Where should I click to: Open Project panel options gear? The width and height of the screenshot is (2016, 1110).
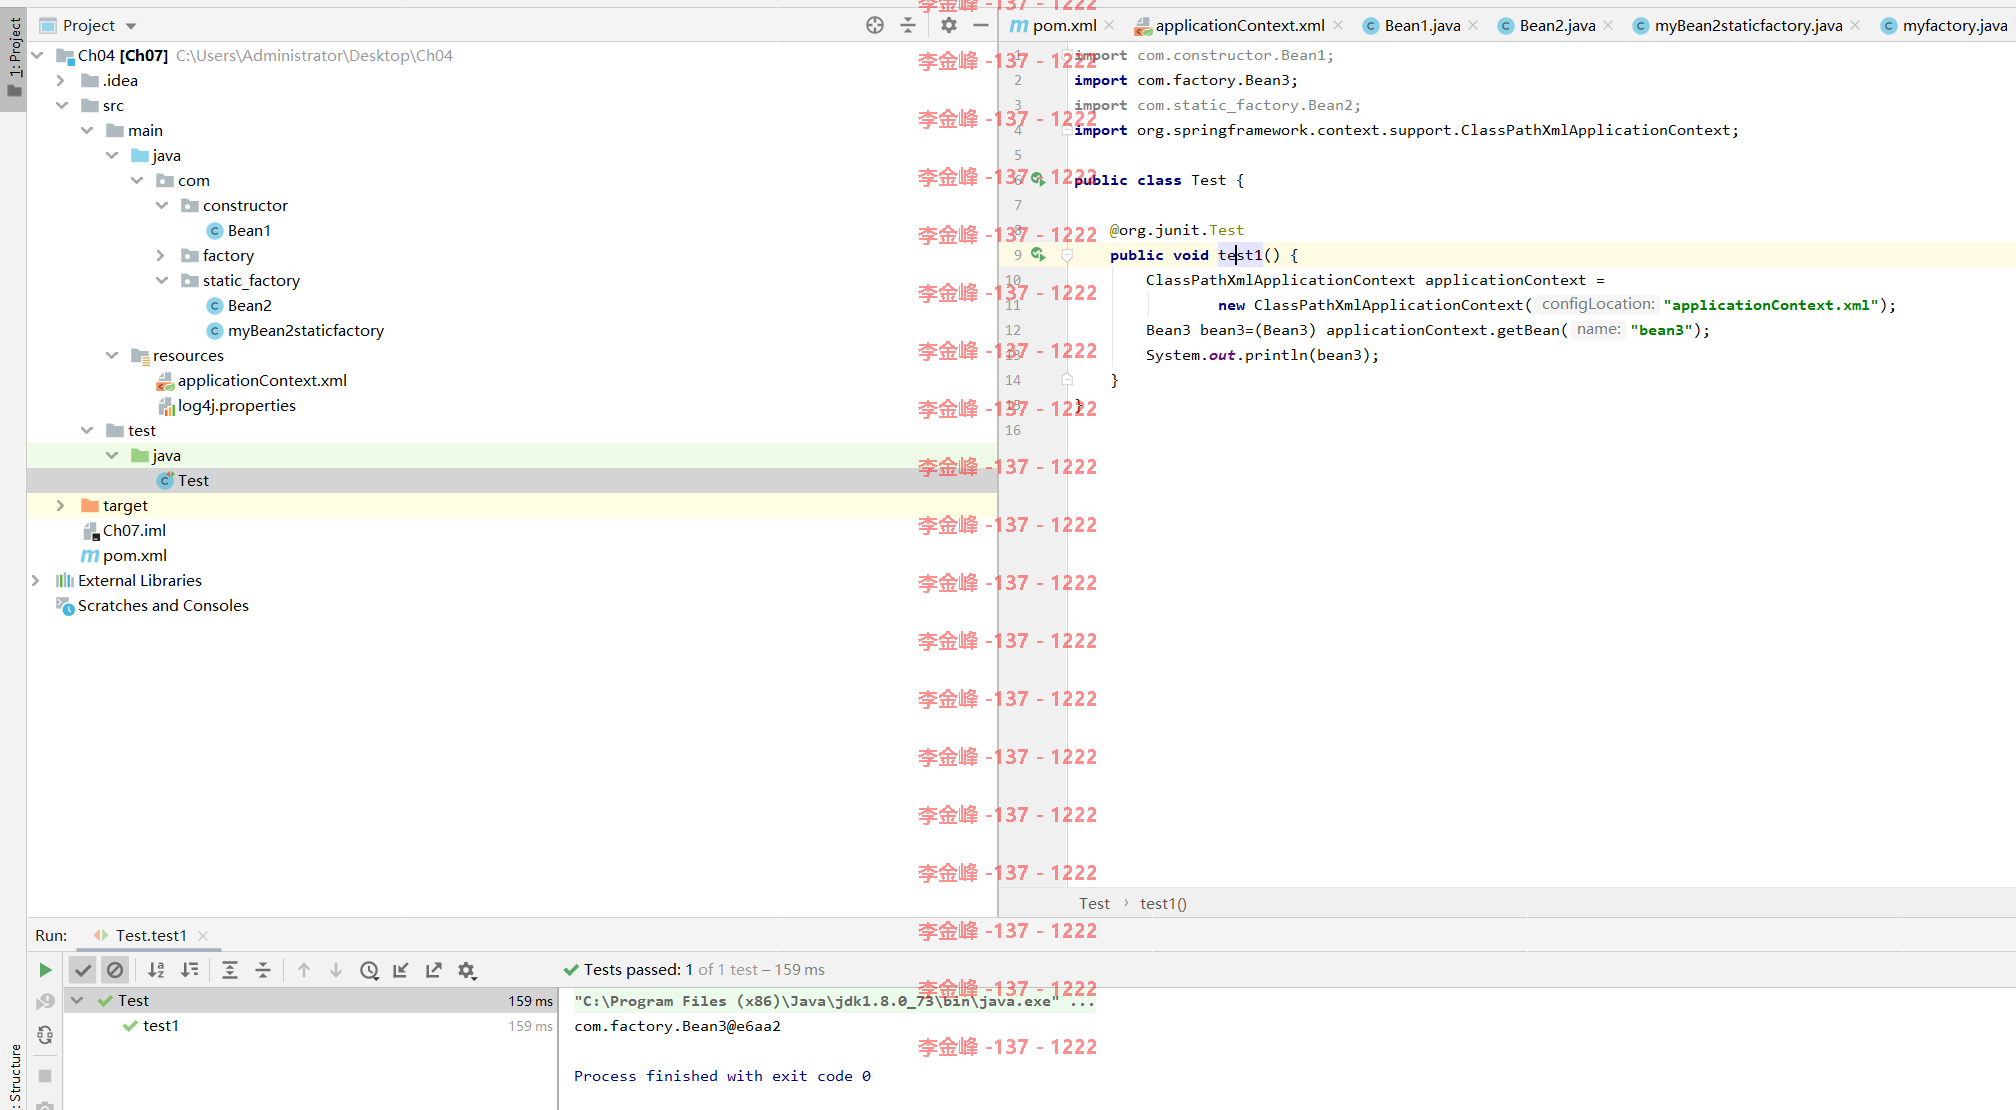949,25
